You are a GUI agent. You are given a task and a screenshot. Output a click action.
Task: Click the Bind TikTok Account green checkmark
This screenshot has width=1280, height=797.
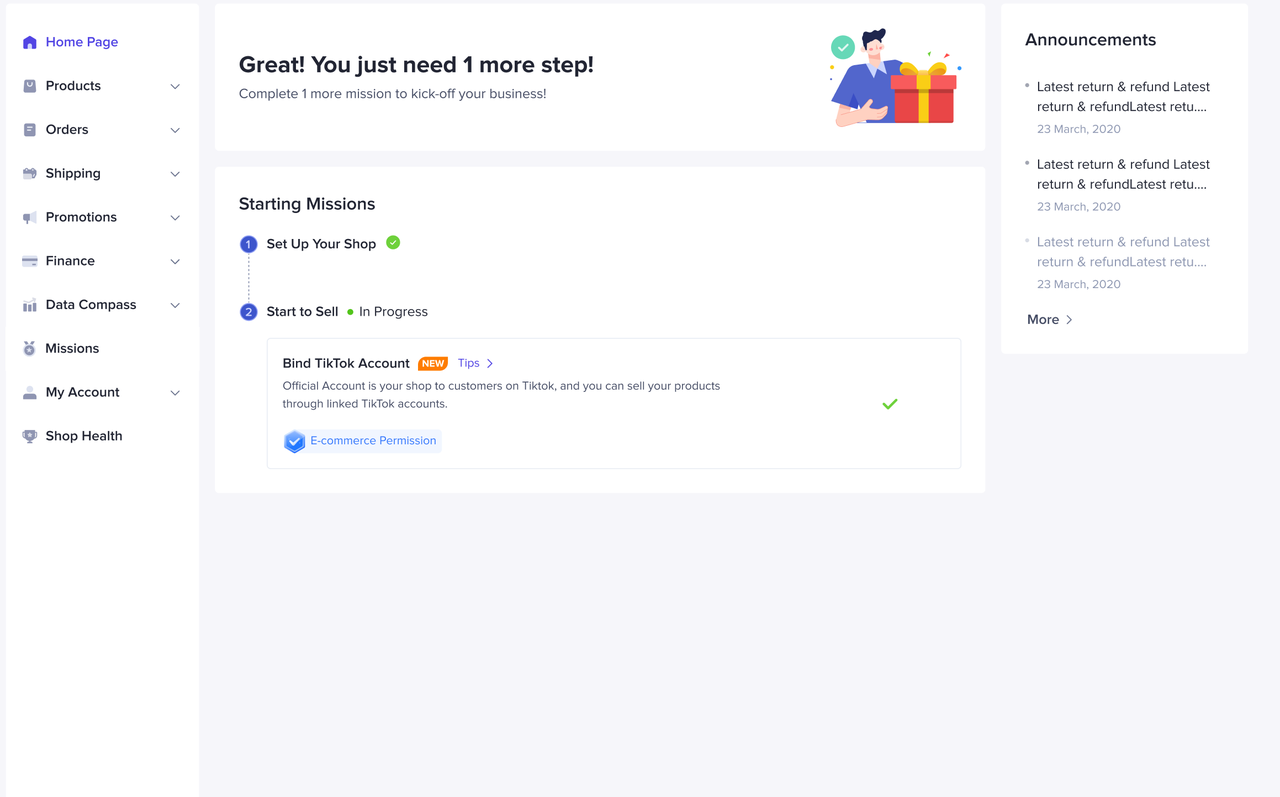(x=890, y=404)
